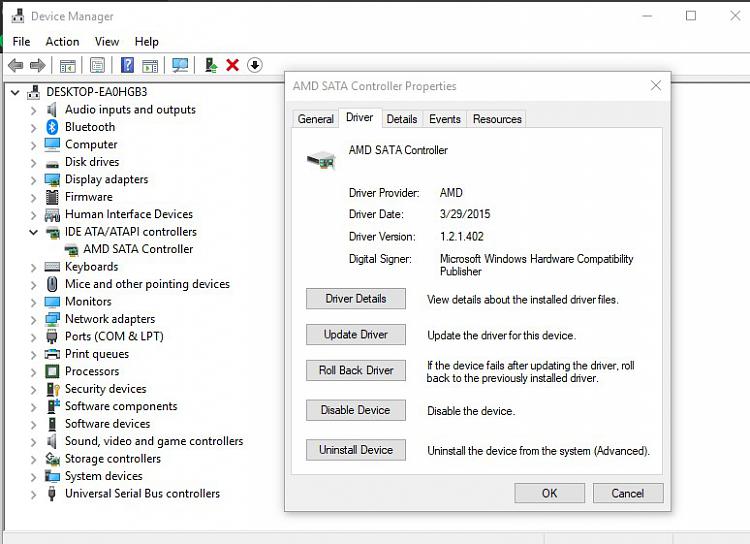Click the Display adapters icon
Image resolution: width=750 pixels, height=544 pixels.
point(52,179)
